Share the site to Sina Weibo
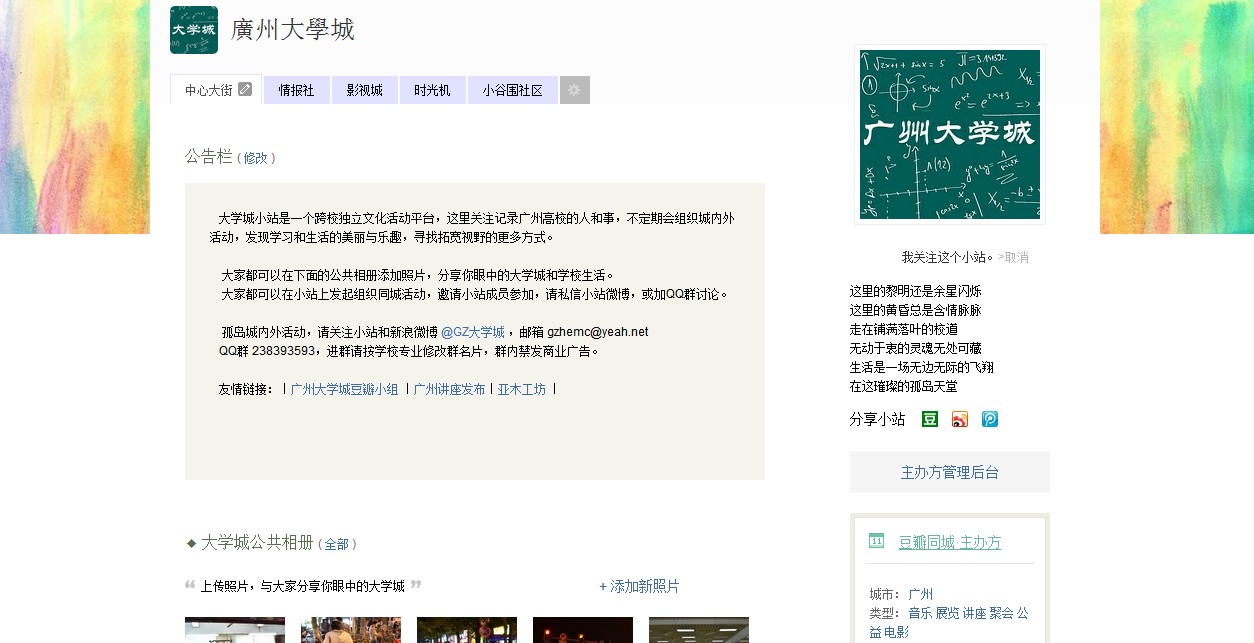The image size is (1254, 643). point(958,419)
